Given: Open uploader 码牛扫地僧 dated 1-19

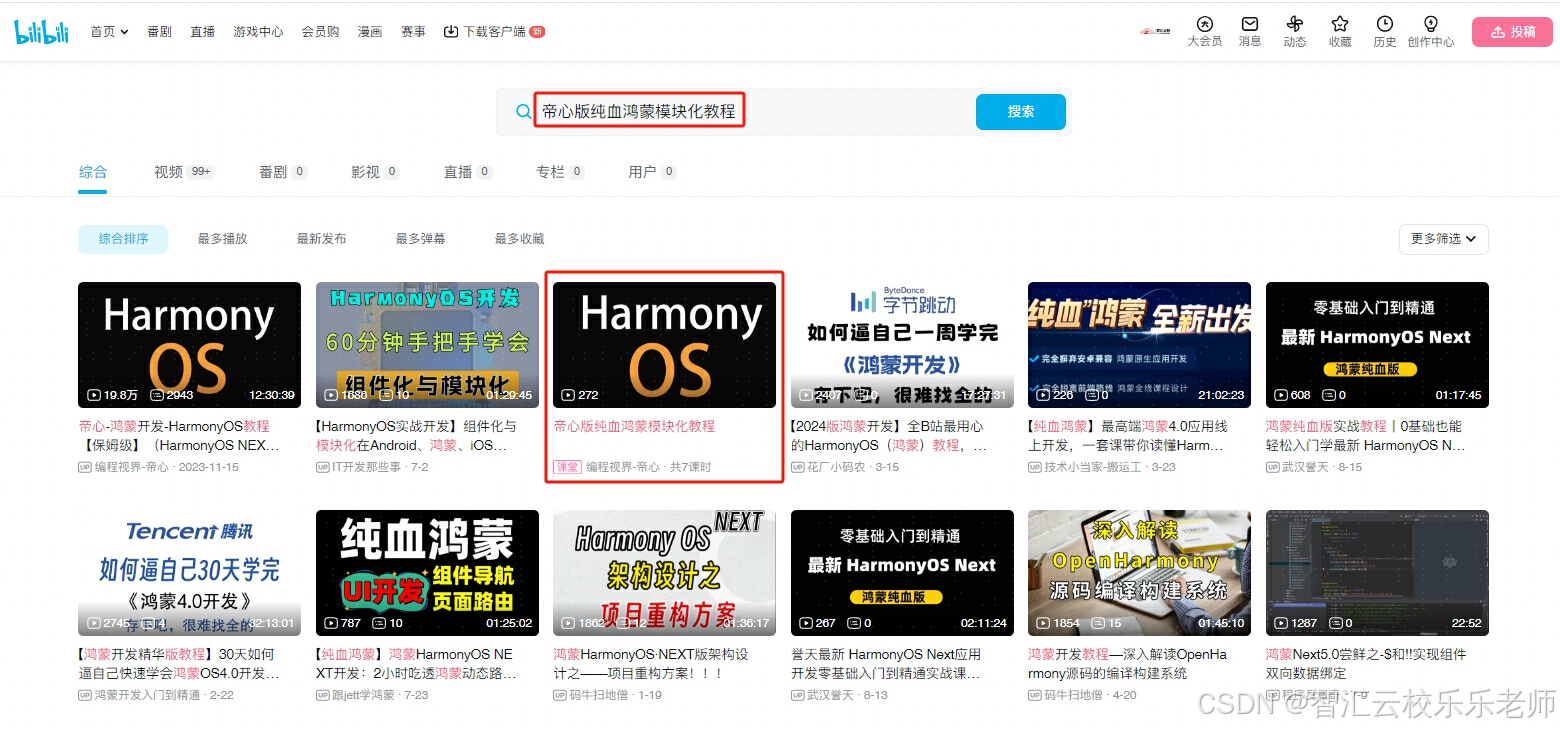Looking at the screenshot, I should (x=607, y=695).
